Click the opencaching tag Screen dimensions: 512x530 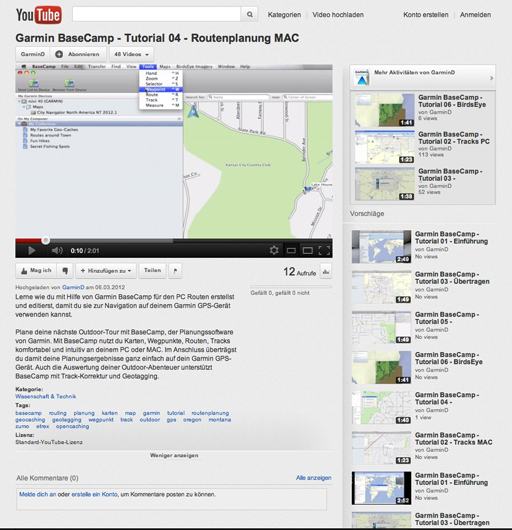point(72,426)
